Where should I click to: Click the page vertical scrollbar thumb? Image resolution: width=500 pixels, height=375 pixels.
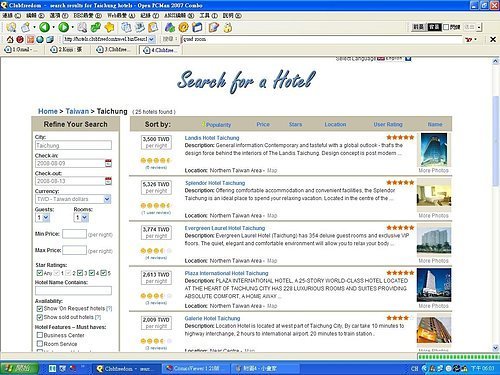496,142
